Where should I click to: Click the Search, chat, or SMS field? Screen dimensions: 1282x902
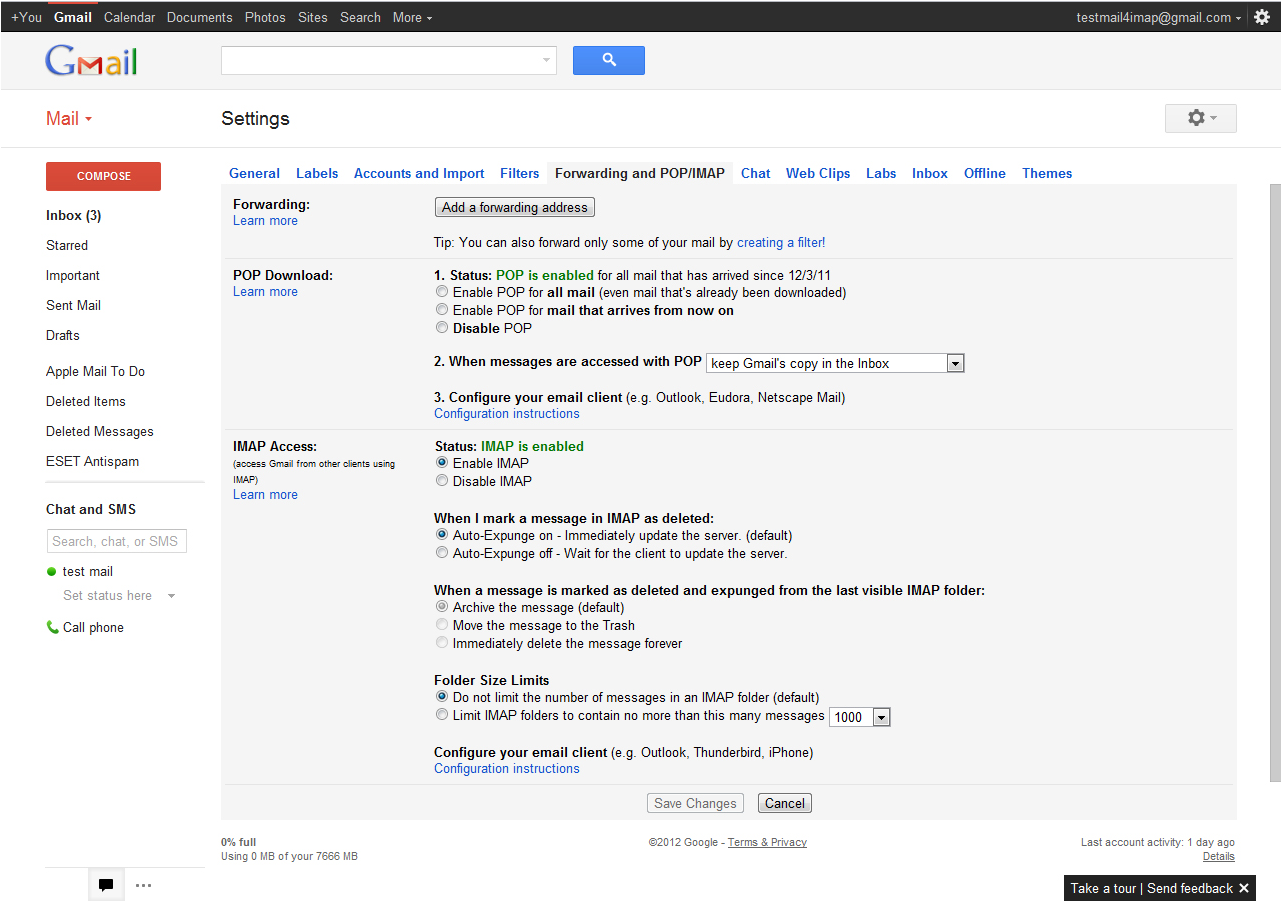pyautogui.click(x=116, y=541)
